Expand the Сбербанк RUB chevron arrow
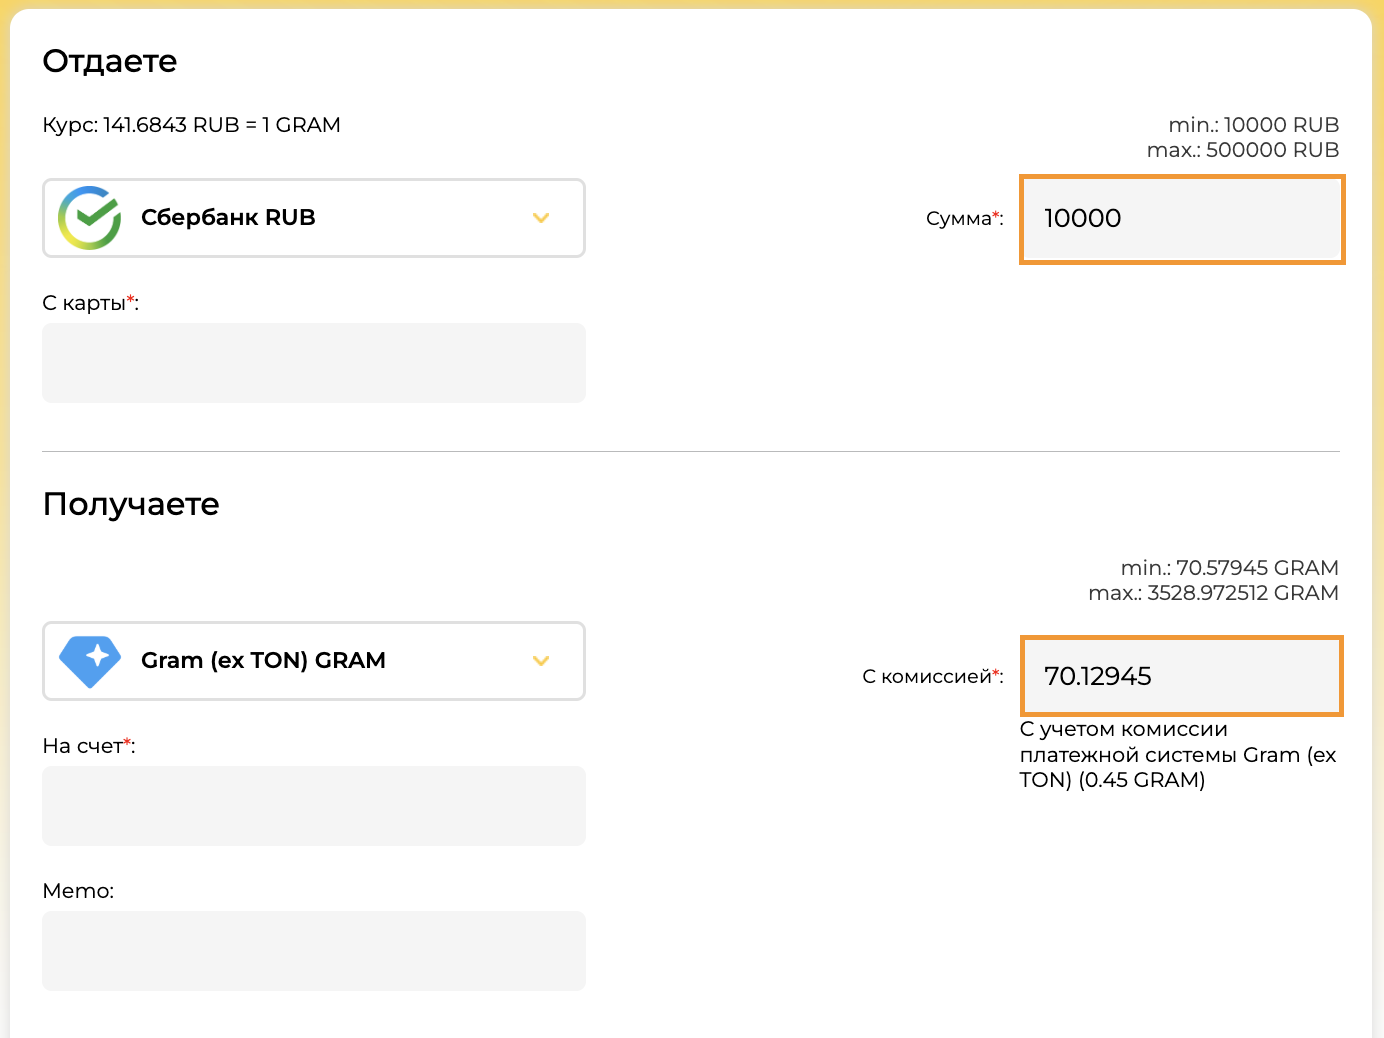This screenshot has width=1384, height=1038. click(541, 218)
